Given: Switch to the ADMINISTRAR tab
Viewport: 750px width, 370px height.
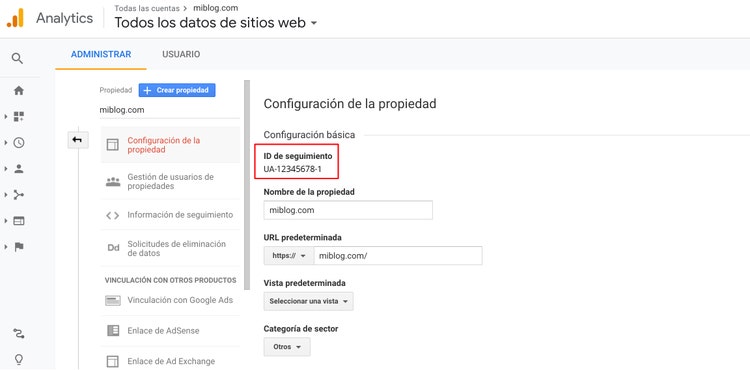Looking at the screenshot, I should pyautogui.click(x=101, y=54).
